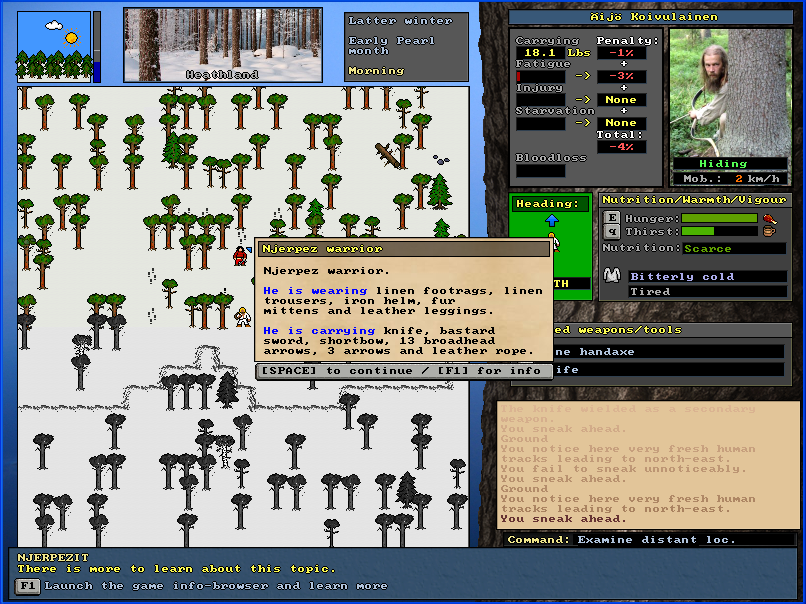Click the green Hunger bar

tap(719, 218)
